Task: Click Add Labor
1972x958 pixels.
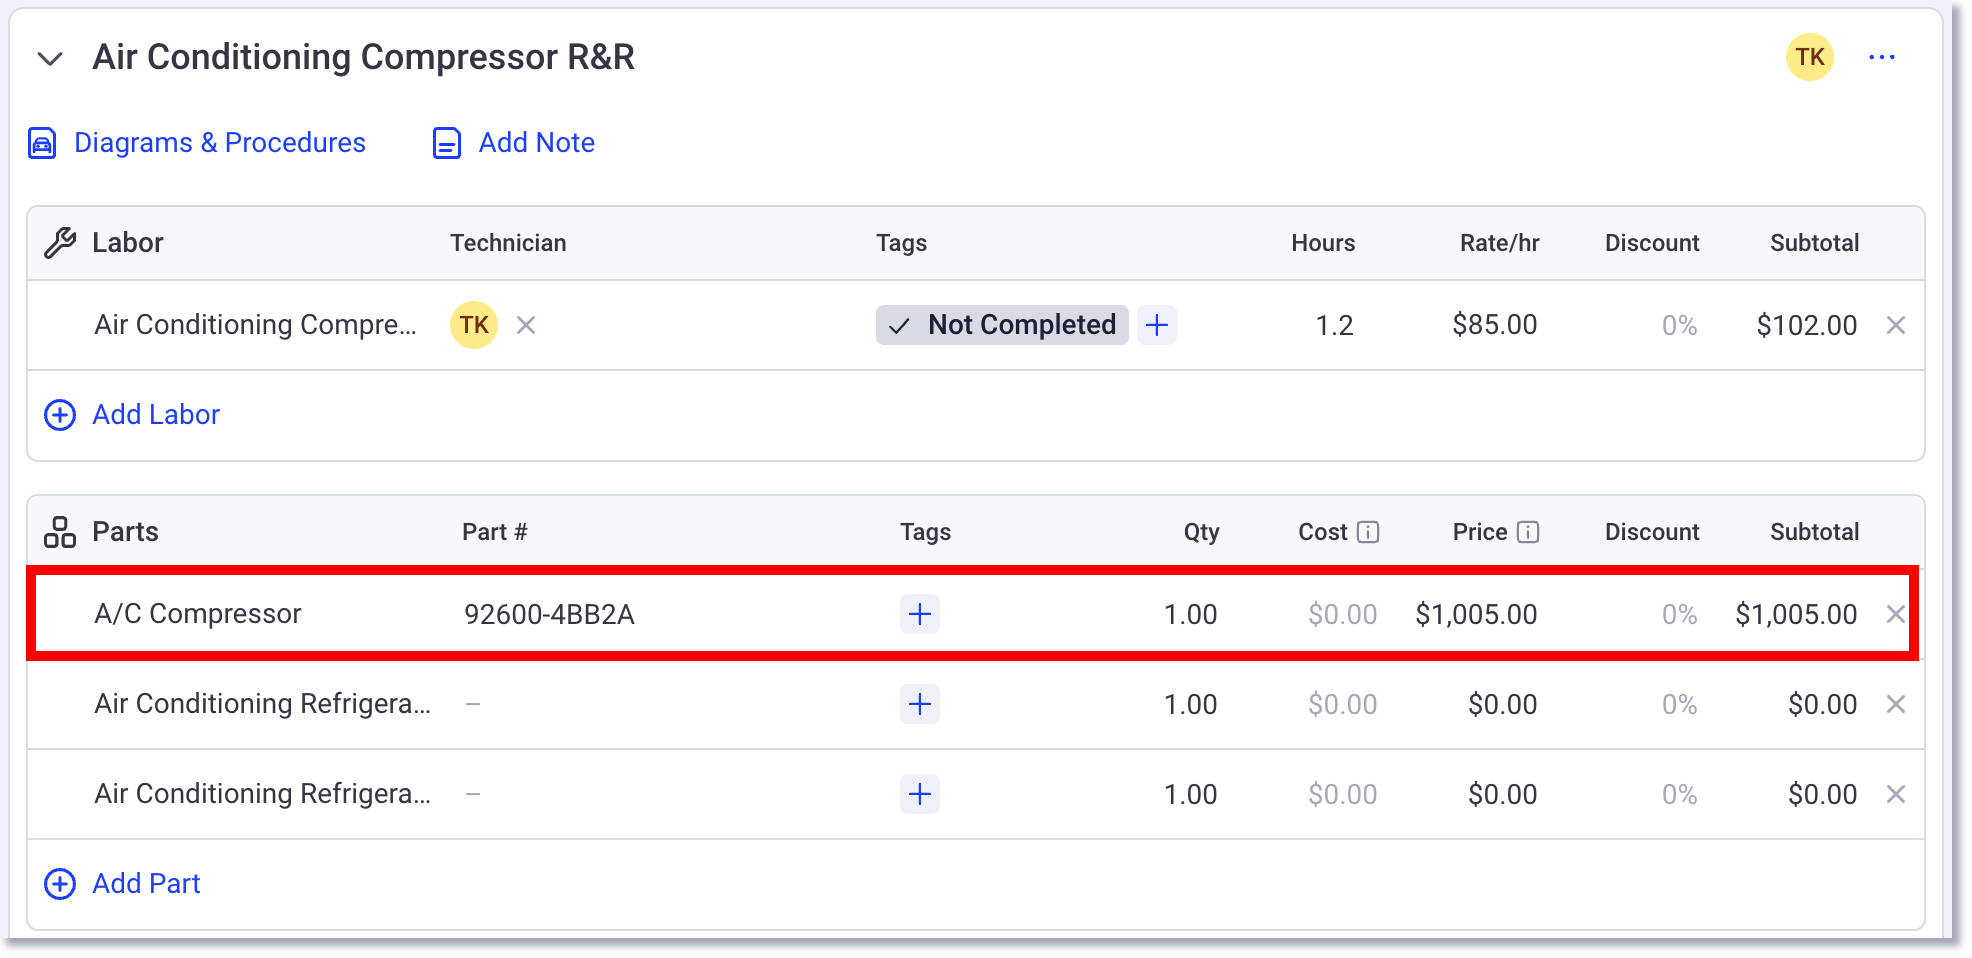Action: pos(156,415)
